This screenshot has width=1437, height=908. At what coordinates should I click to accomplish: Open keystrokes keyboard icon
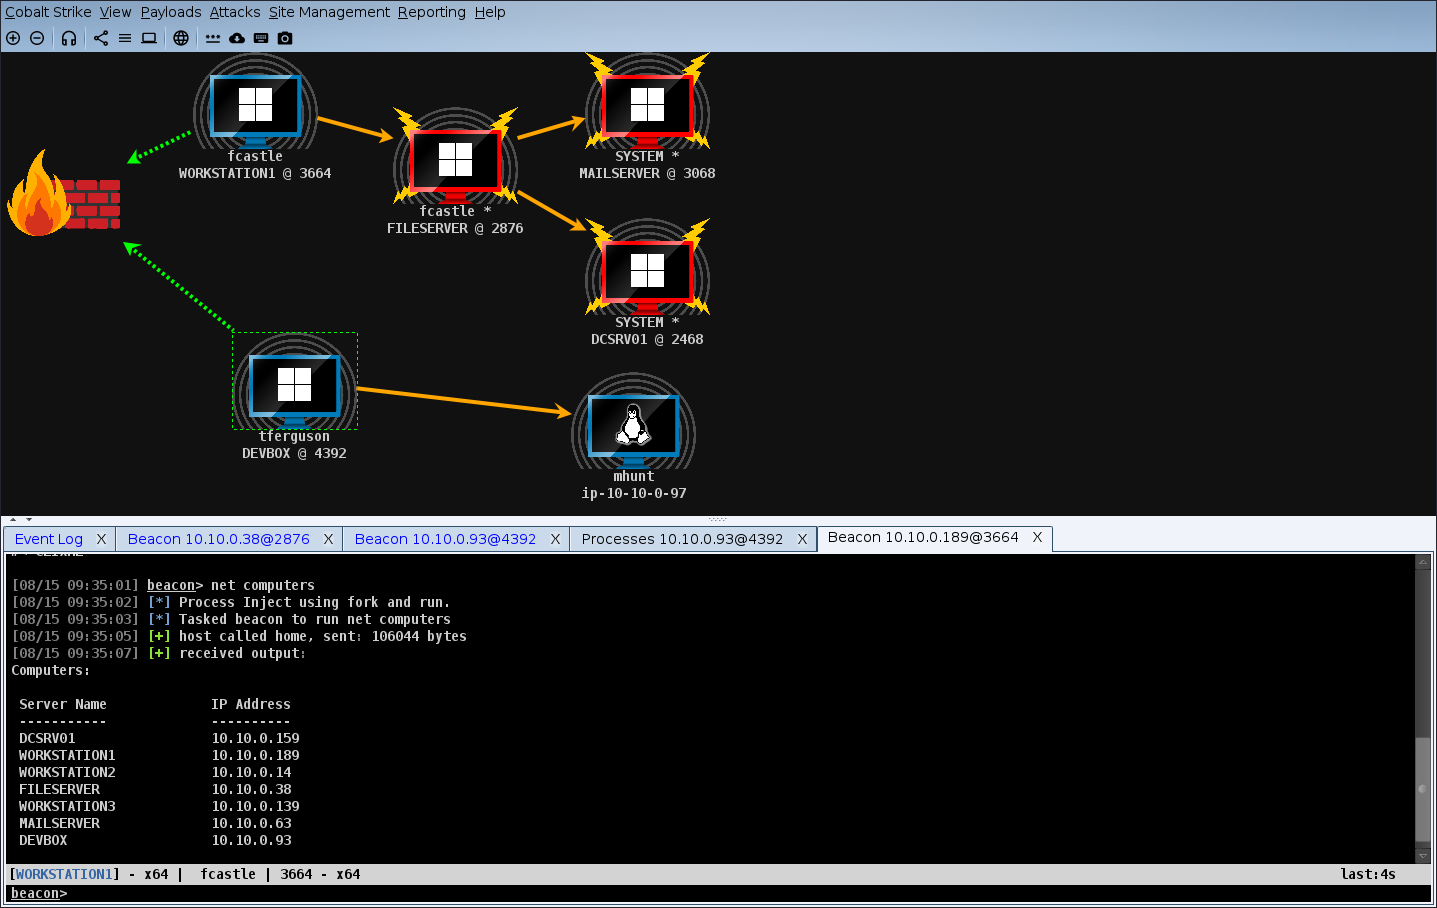(x=261, y=38)
